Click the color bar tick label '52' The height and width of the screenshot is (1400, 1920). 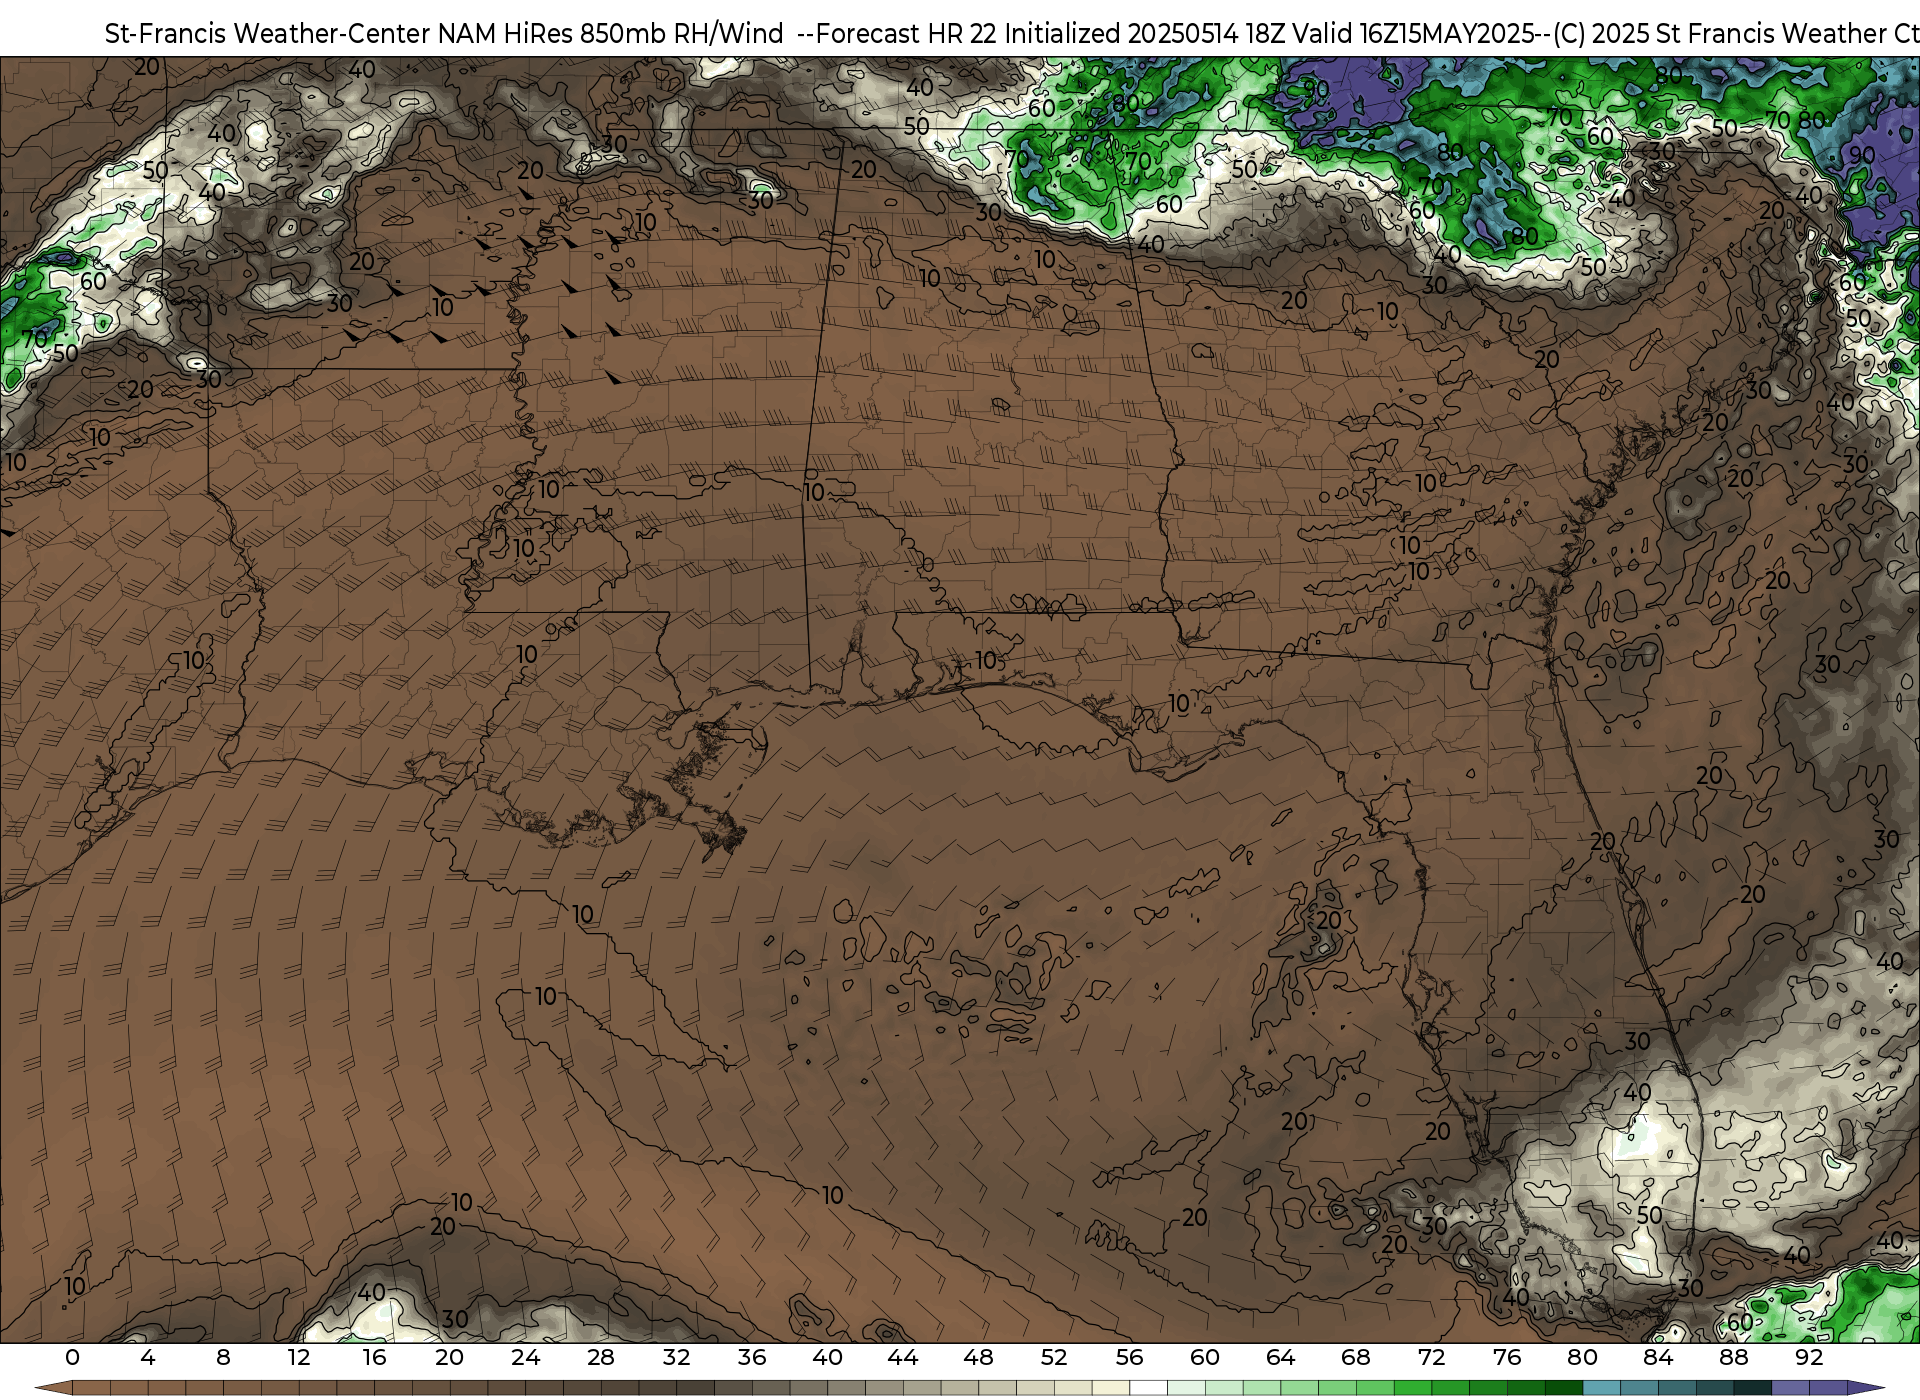[x=1054, y=1358]
